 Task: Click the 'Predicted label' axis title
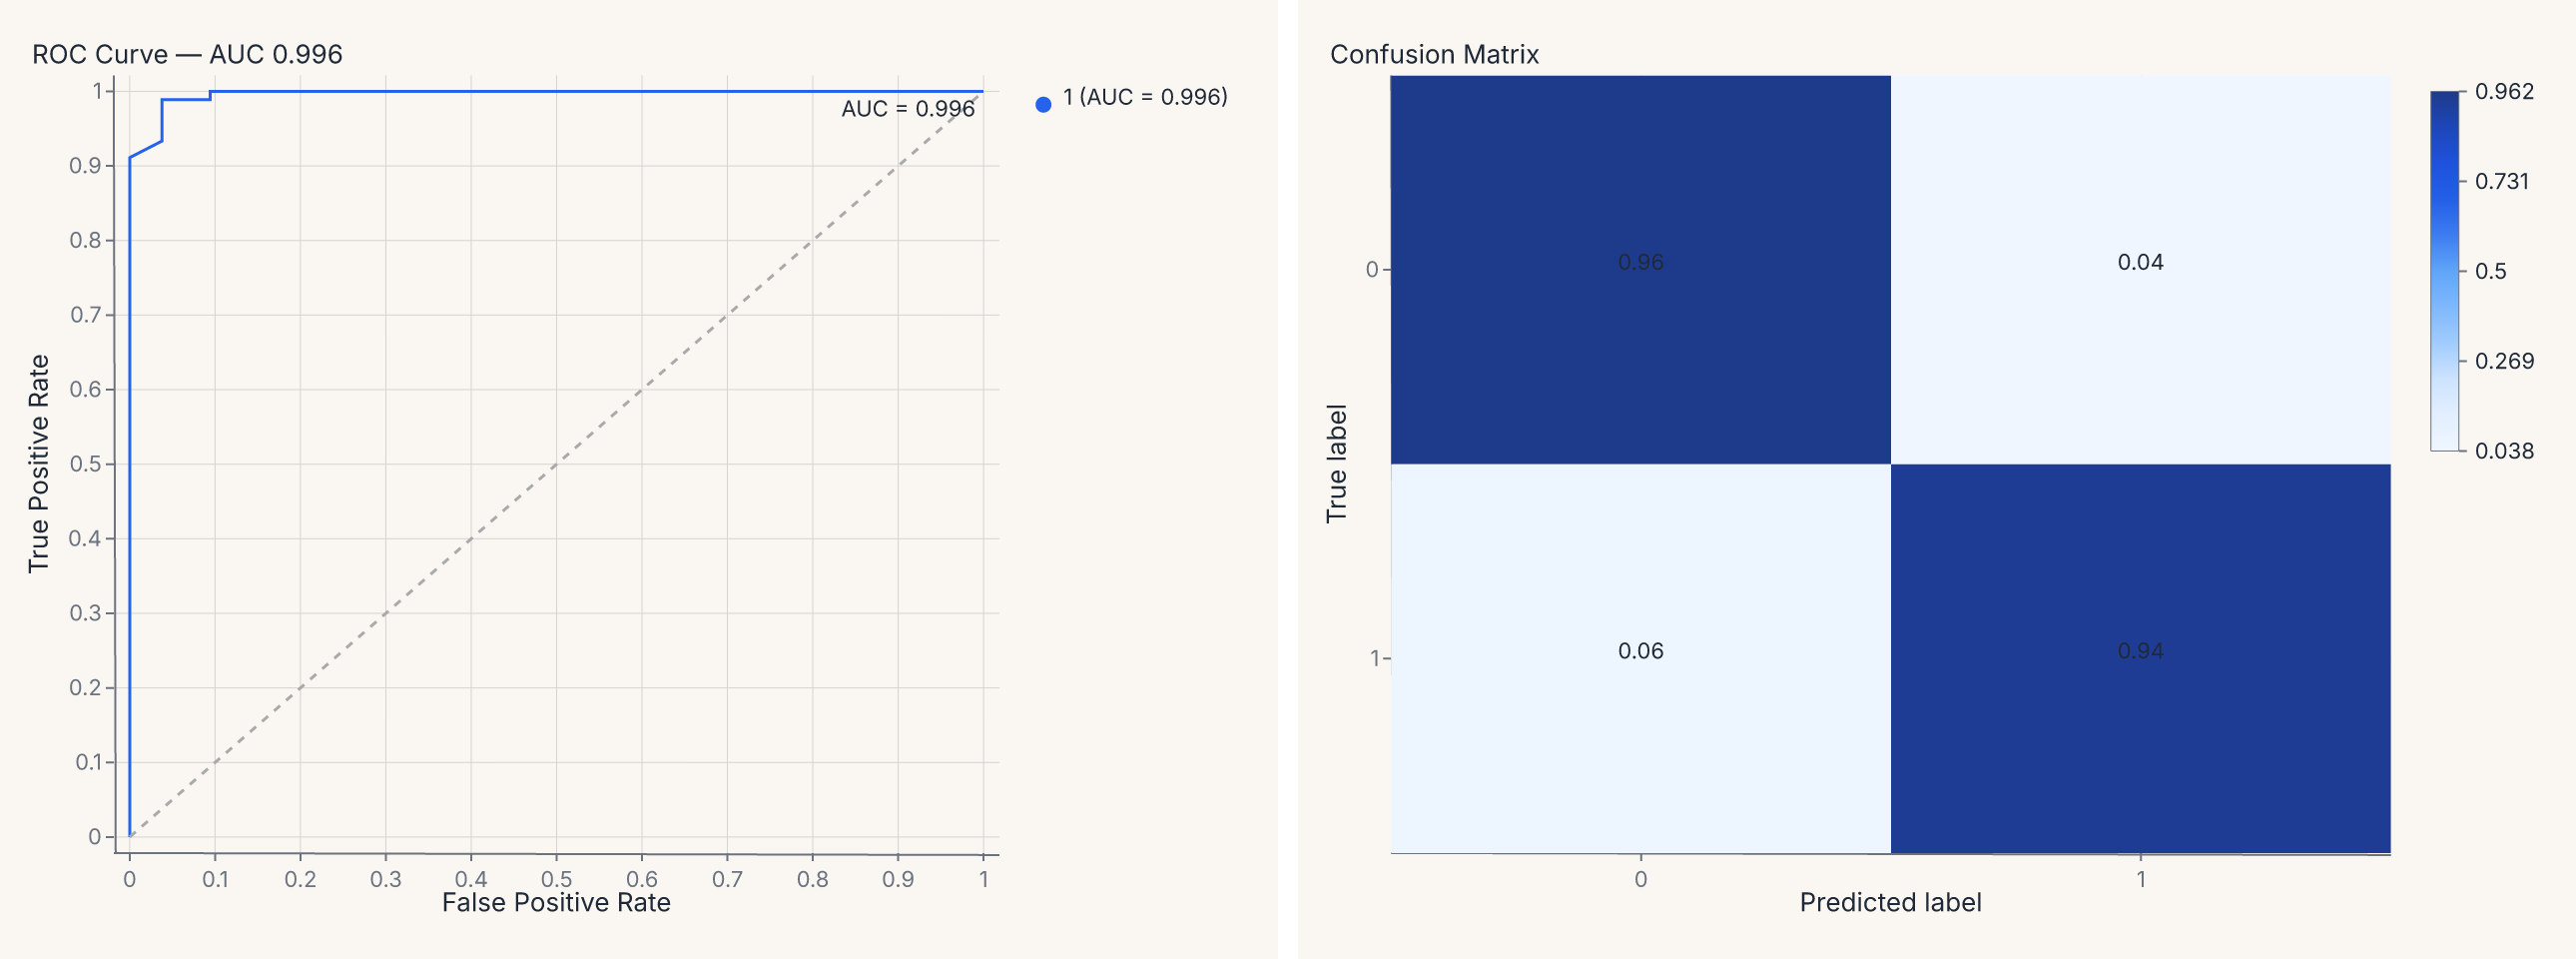click(1890, 903)
